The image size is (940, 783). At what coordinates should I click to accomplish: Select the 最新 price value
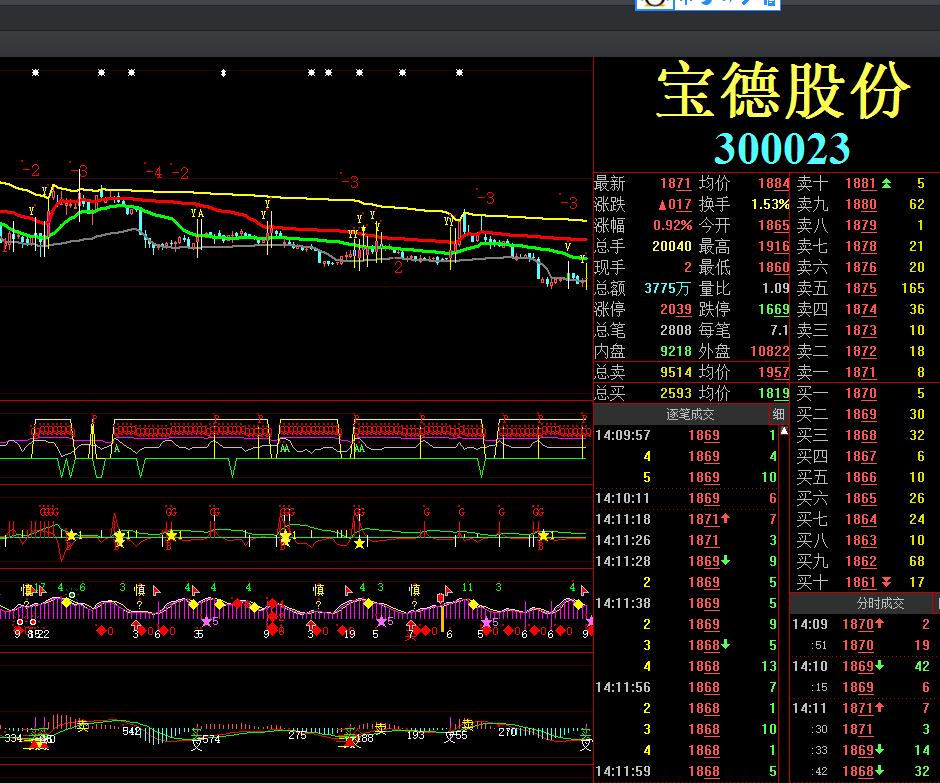(x=676, y=183)
